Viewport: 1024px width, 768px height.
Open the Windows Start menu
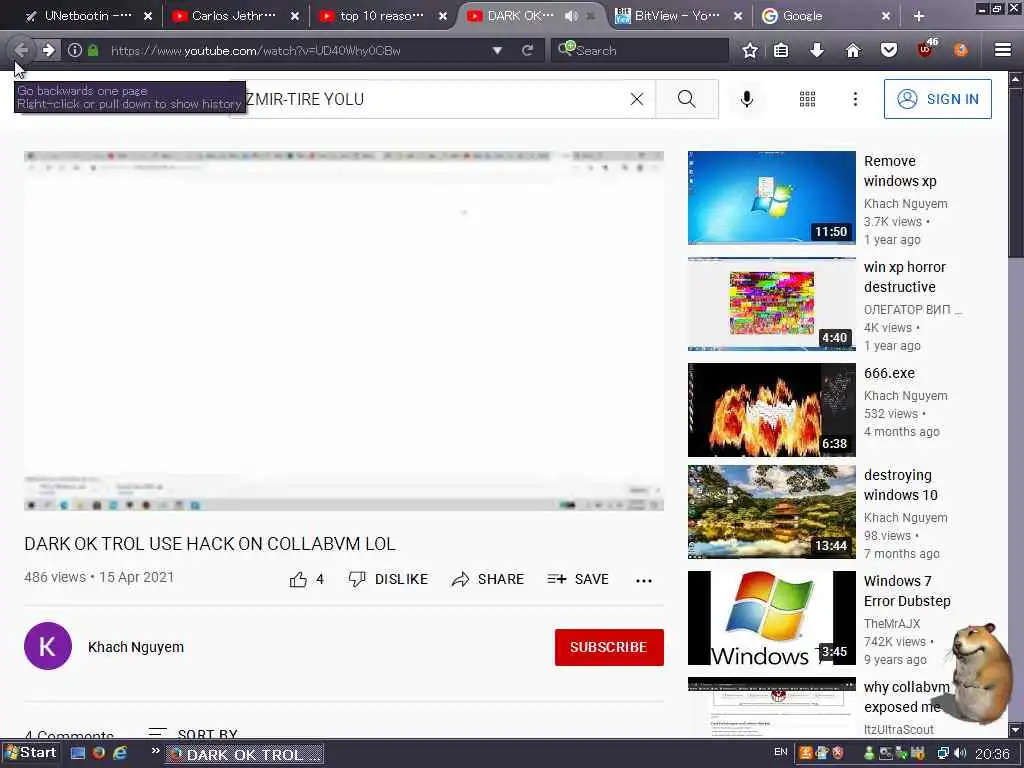pyautogui.click(x=31, y=752)
